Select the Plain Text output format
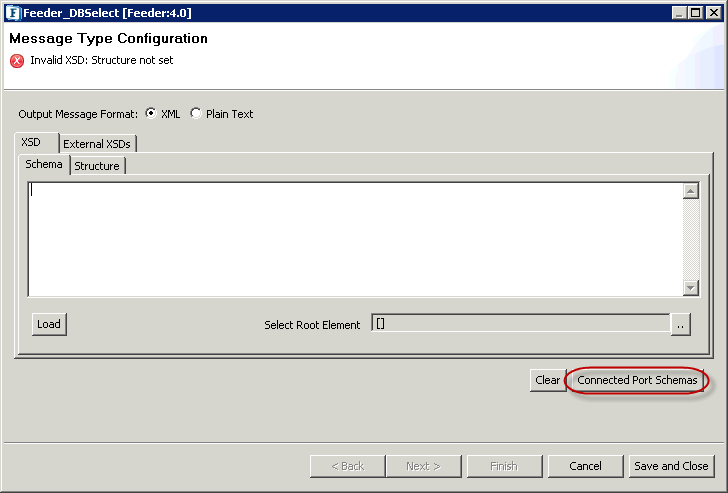The width and height of the screenshot is (728, 493). pos(196,113)
